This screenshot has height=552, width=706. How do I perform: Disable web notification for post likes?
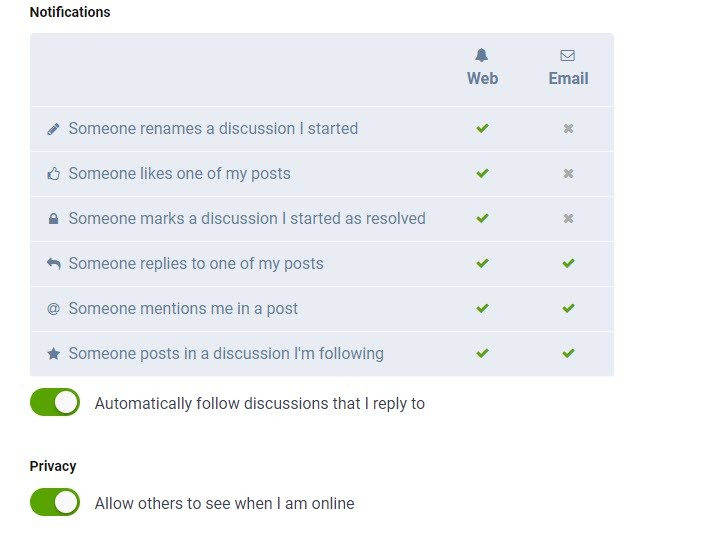point(482,174)
